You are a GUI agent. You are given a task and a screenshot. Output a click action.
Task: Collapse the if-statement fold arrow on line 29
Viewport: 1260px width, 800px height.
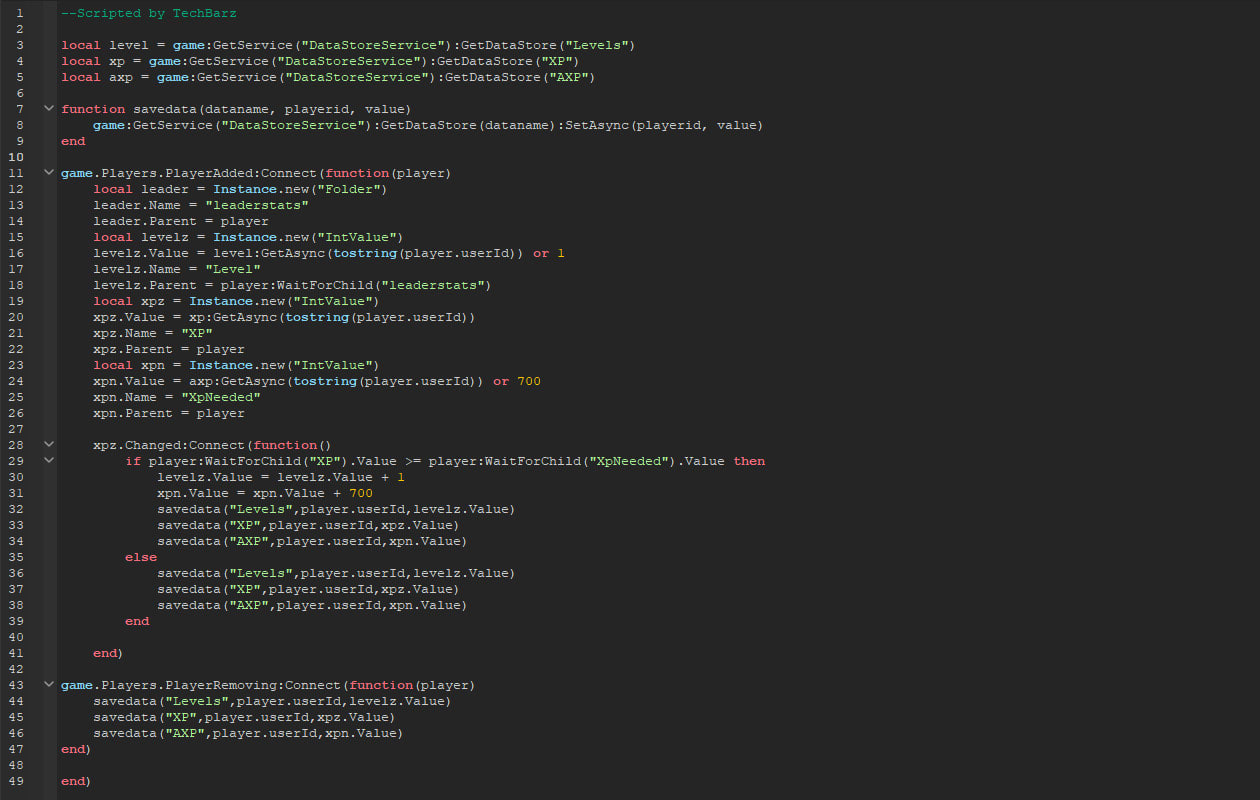[x=48, y=461]
